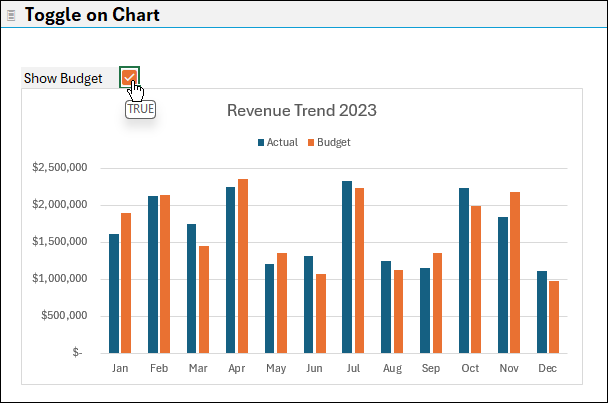Select the Jun label on horizontal axis
The height and width of the screenshot is (403, 608).
315,368
